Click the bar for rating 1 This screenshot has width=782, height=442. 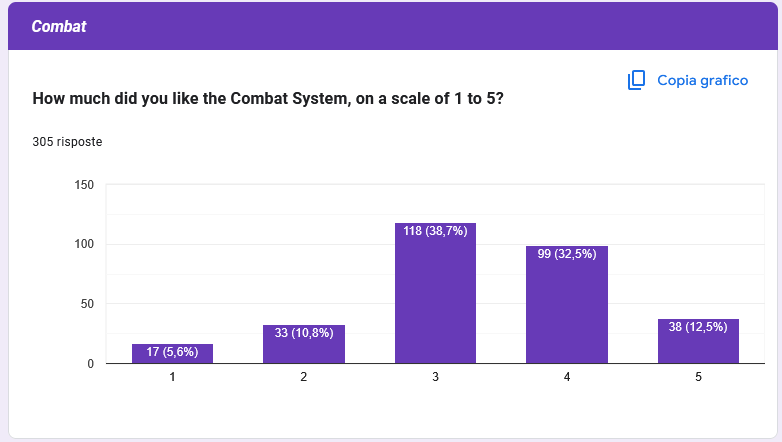(172, 357)
